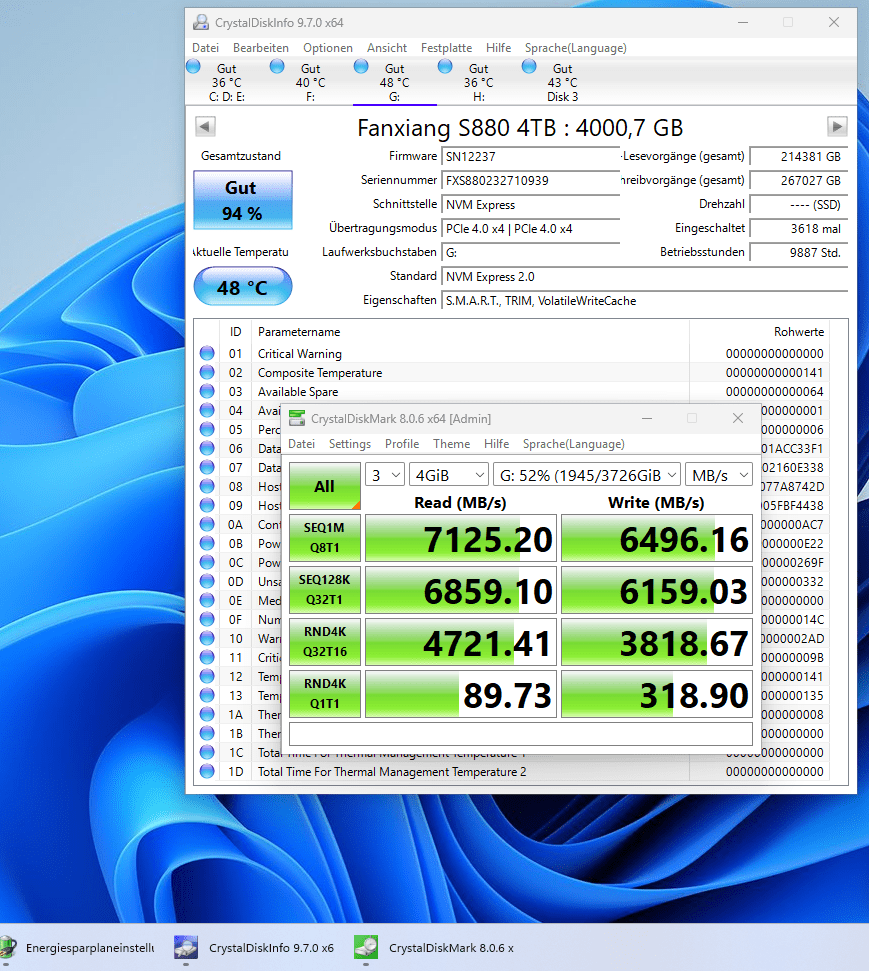The image size is (869, 971).
Task: Open Hilfe menu in CrystalDiskMark
Action: (496, 443)
